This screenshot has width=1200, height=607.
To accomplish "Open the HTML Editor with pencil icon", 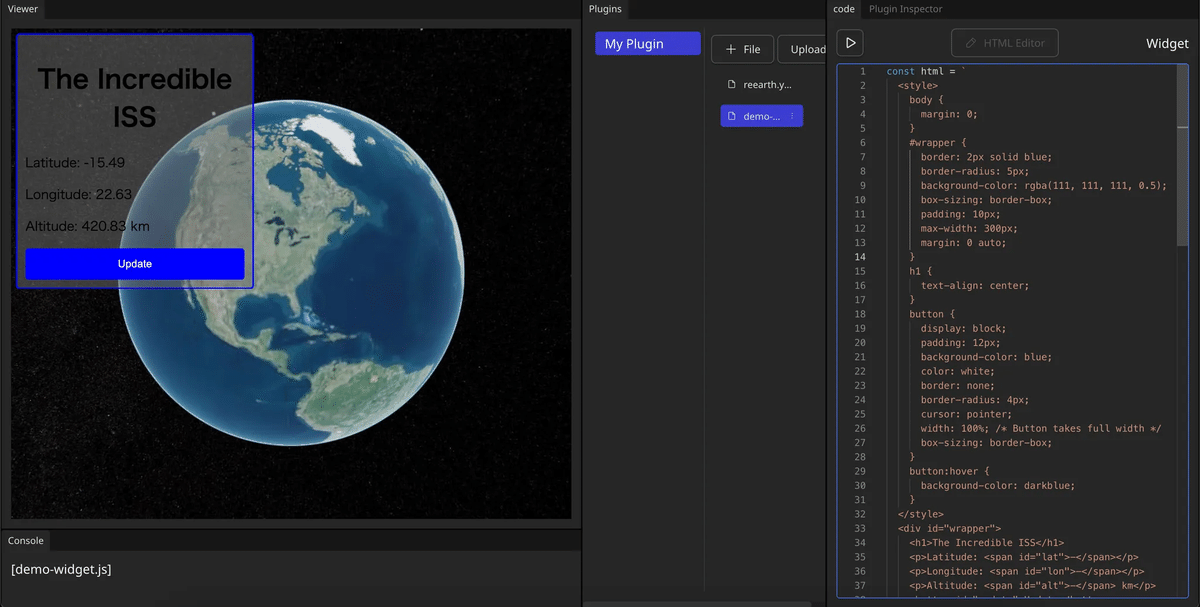I will coord(1004,43).
